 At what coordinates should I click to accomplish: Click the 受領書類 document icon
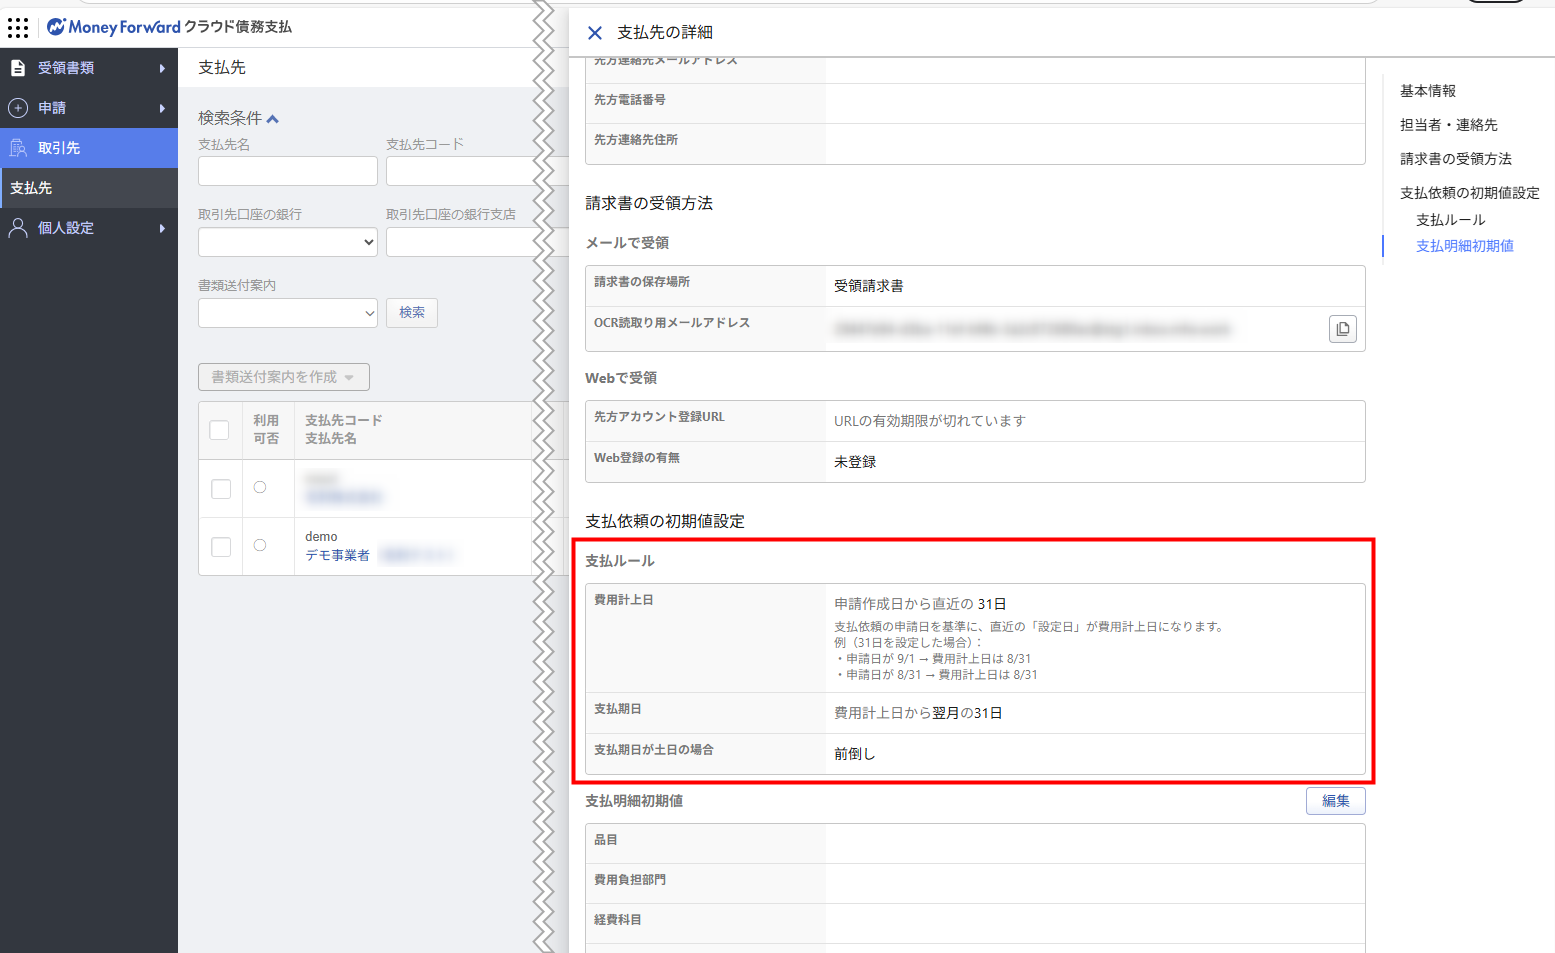(18, 68)
